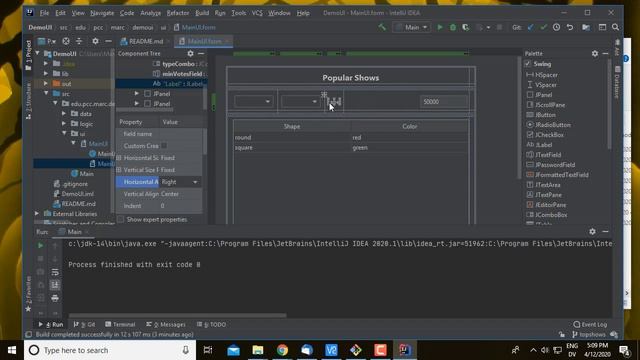Open the TODO tool window tab

(211, 324)
